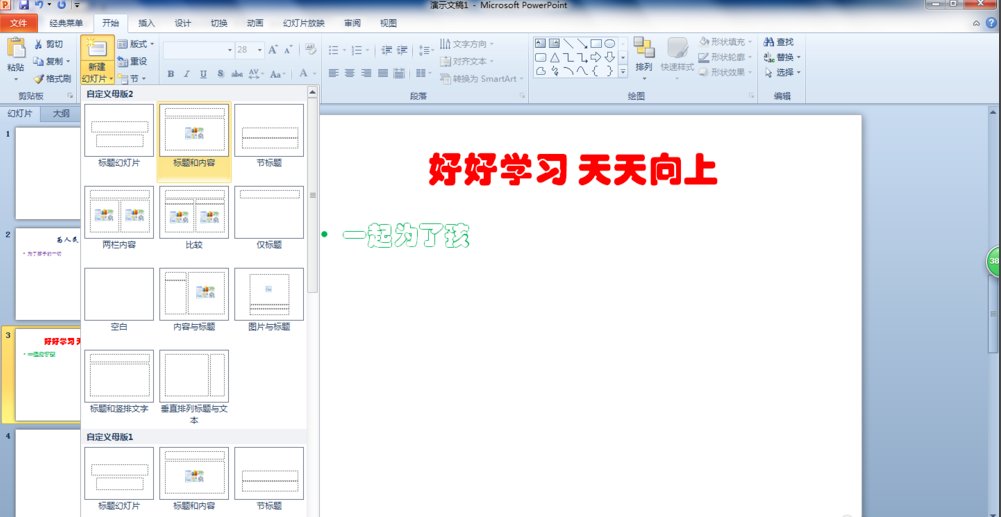Select the cloud shape in gallery

click(541, 71)
